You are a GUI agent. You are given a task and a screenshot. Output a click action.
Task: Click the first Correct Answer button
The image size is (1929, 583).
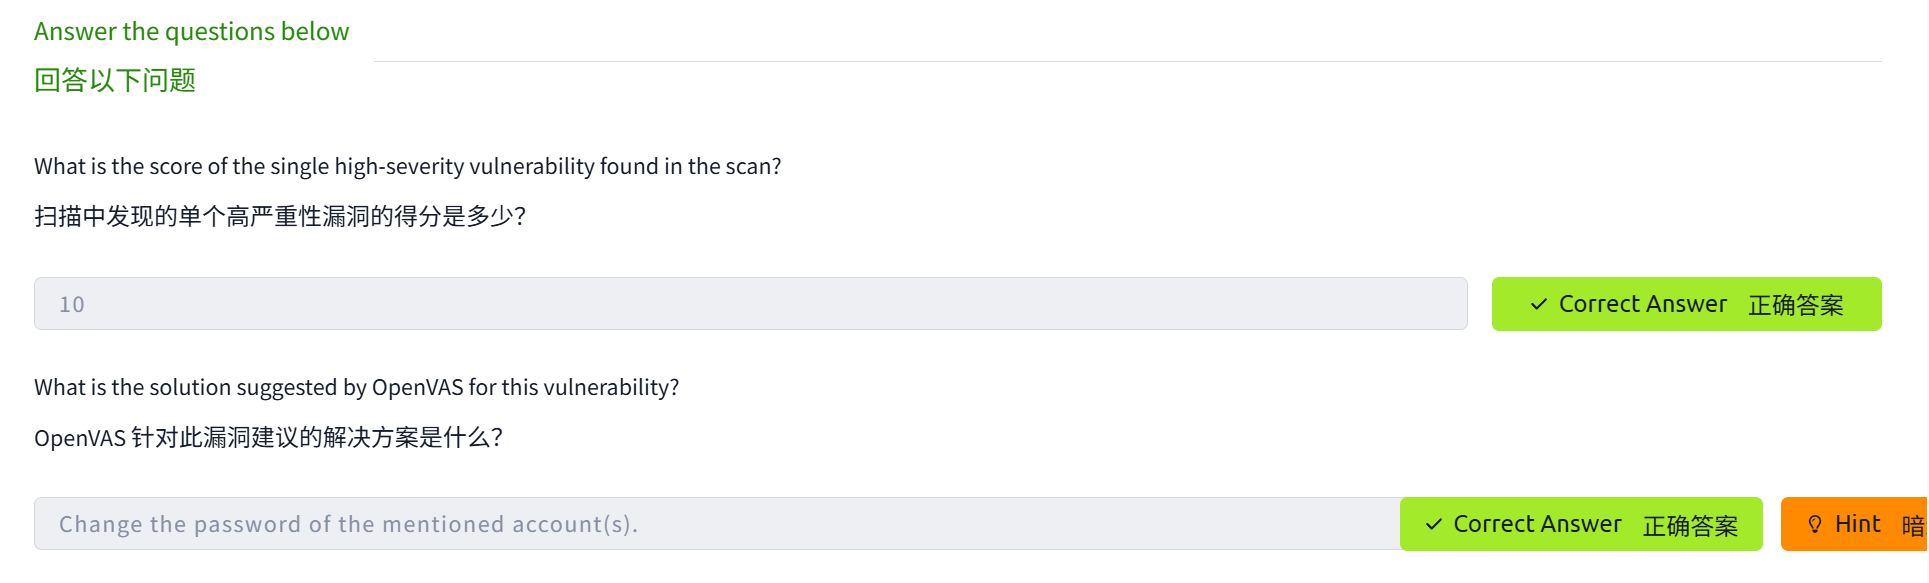coord(1686,304)
